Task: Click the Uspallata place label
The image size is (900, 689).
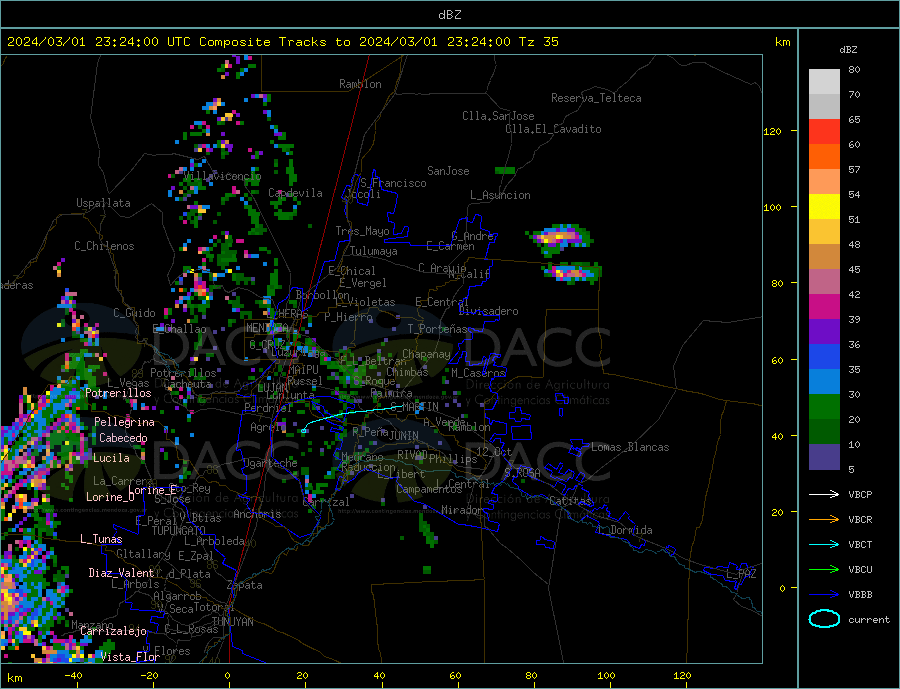Action: tap(103, 203)
